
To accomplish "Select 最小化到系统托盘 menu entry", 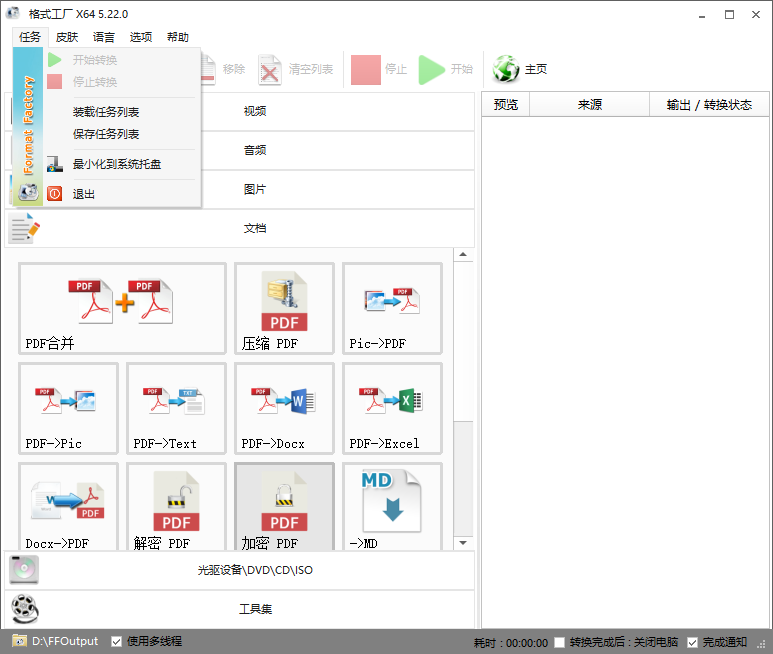I will 122,164.
